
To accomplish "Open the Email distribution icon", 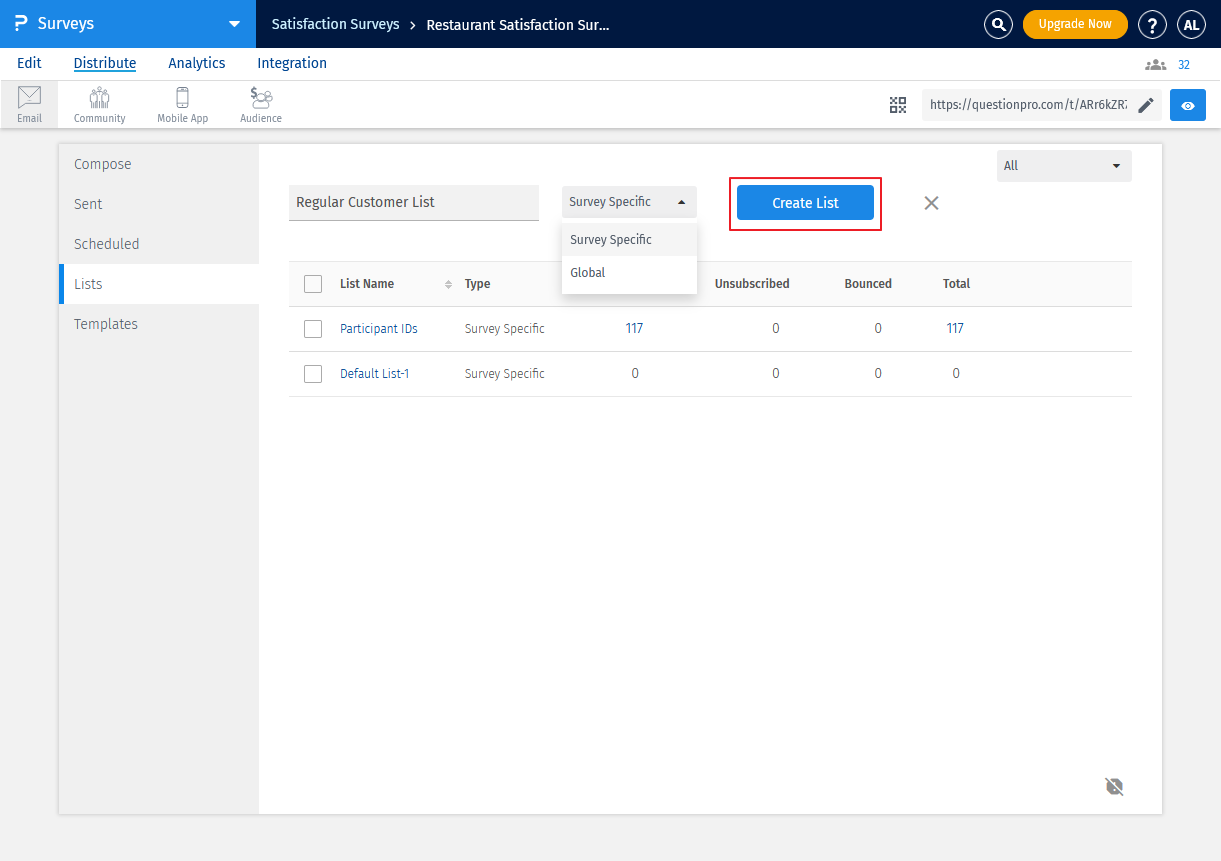I will (29, 104).
